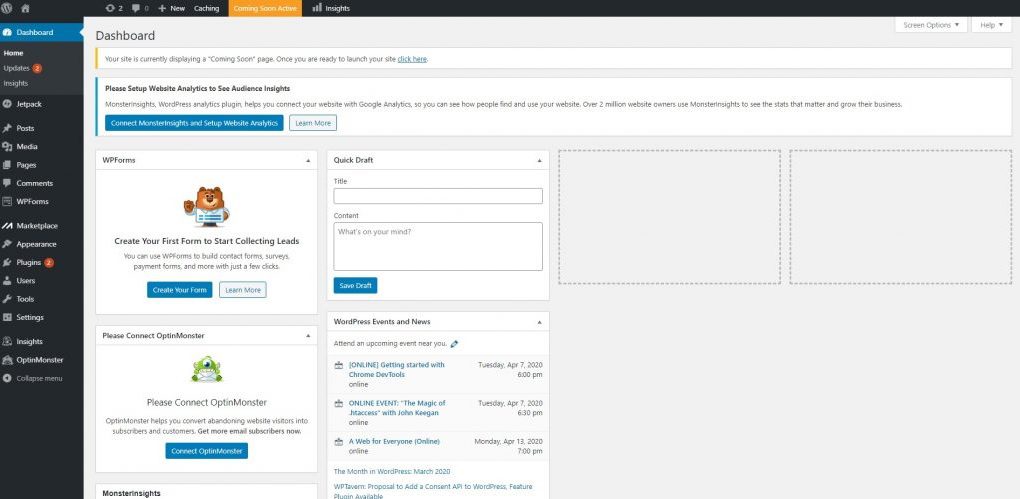Click the Marketplace icon in sidebar
Image resolution: width=1020 pixels, height=499 pixels.
(7, 226)
